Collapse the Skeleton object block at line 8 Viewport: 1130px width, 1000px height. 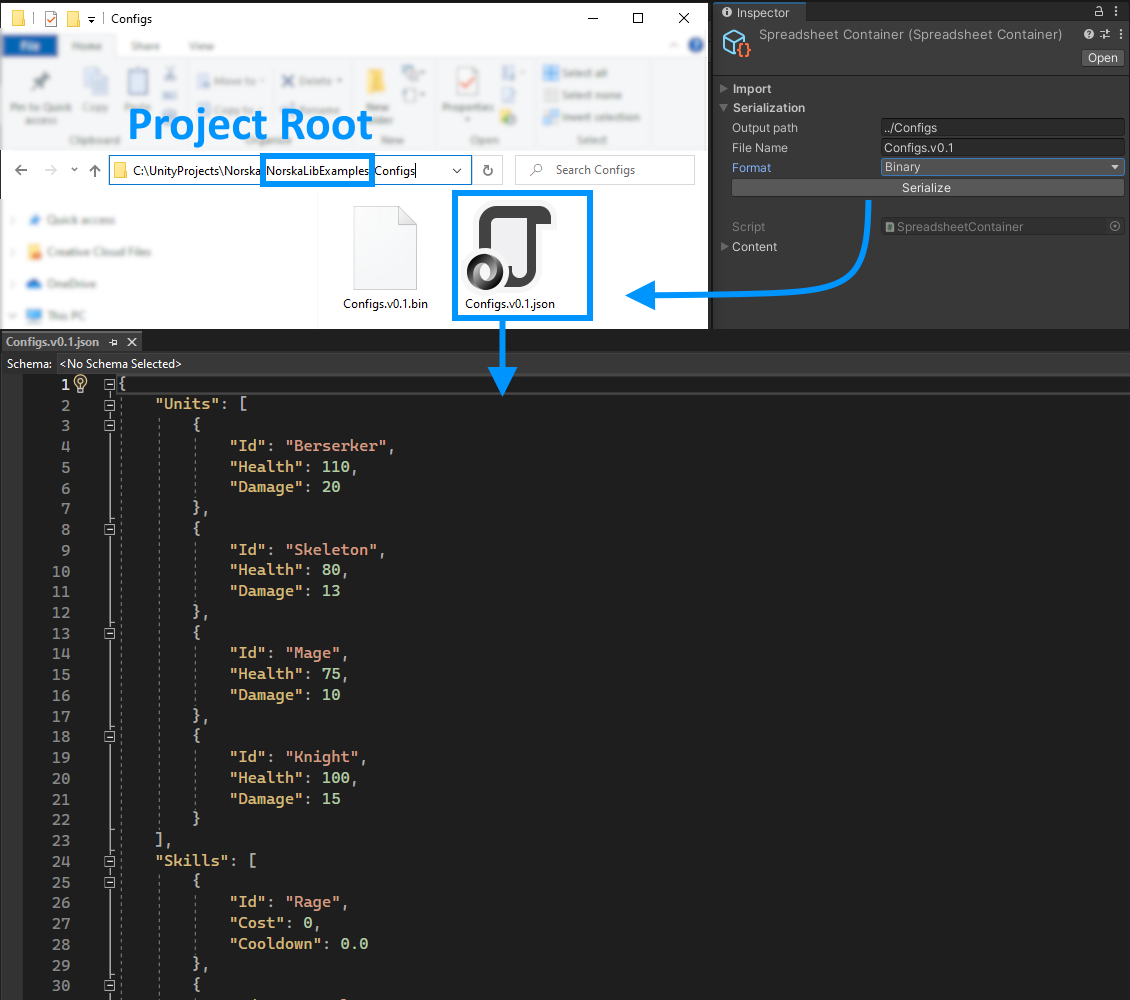[110, 530]
